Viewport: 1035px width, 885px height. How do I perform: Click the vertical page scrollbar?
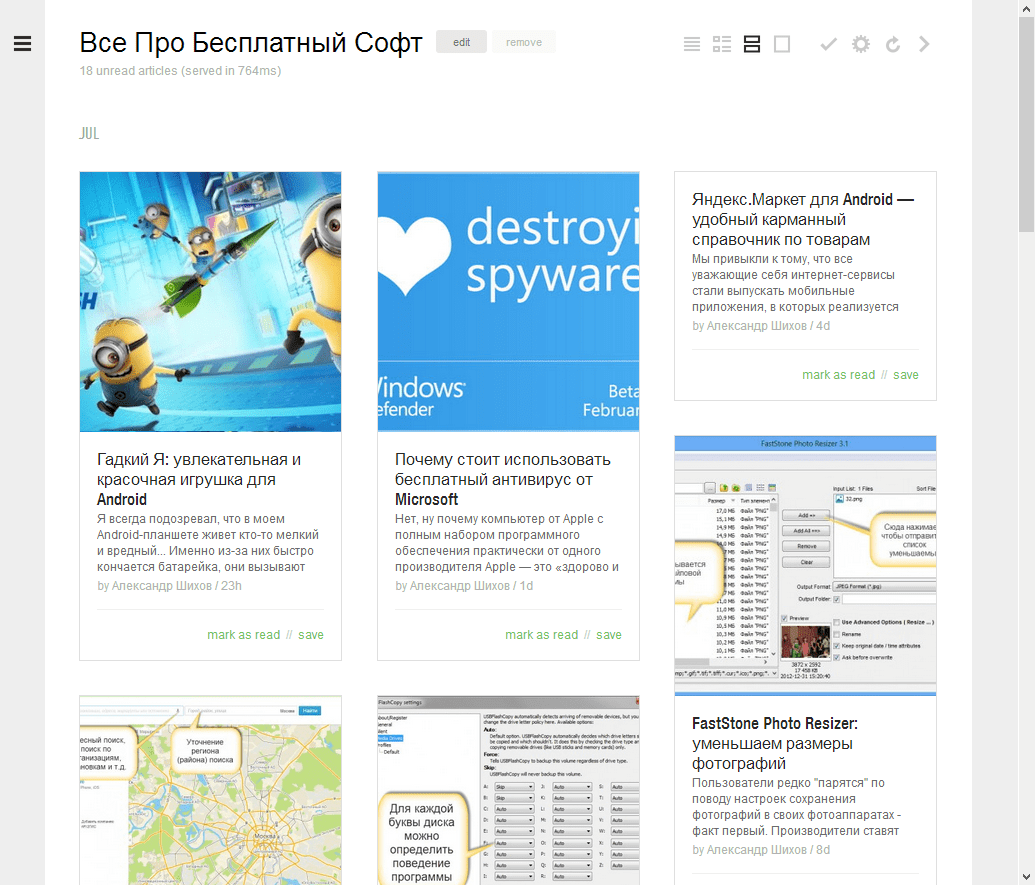[x=1026, y=120]
